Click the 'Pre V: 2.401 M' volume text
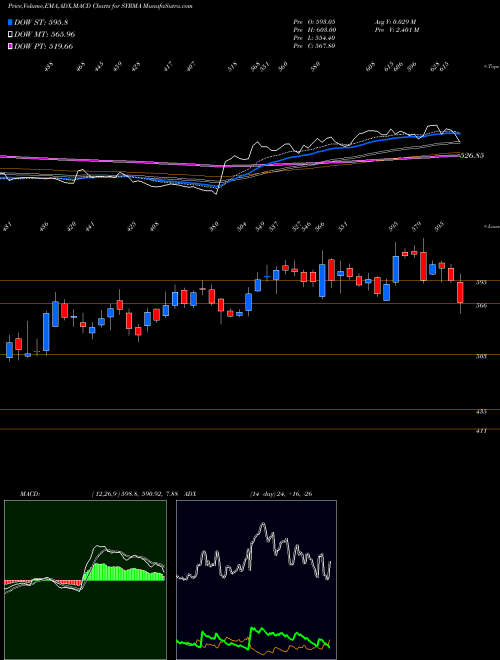Screen dimensions: 500x660 click(396, 30)
